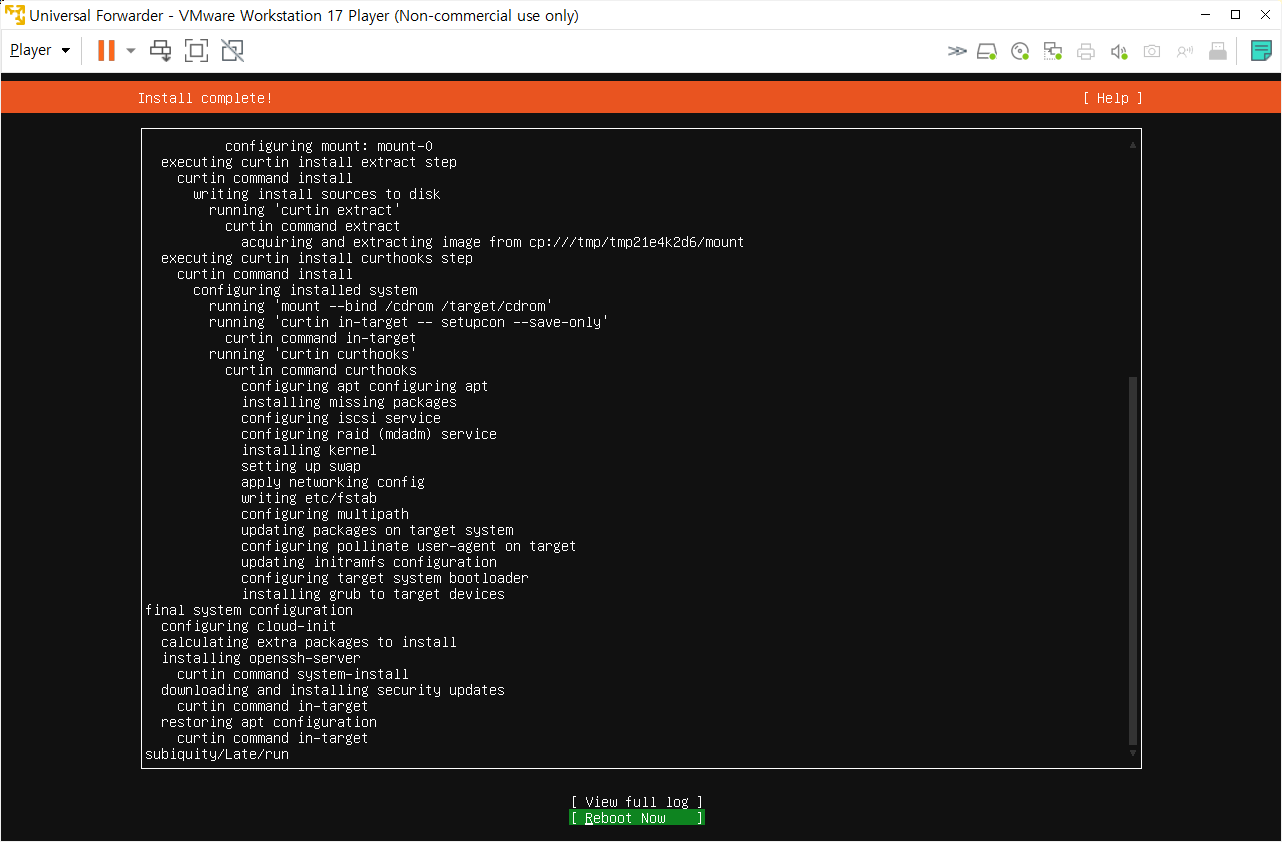Screen dimensions: 1282x842
Task: Click the 'installing openssh-server' log line
Action: (261, 658)
